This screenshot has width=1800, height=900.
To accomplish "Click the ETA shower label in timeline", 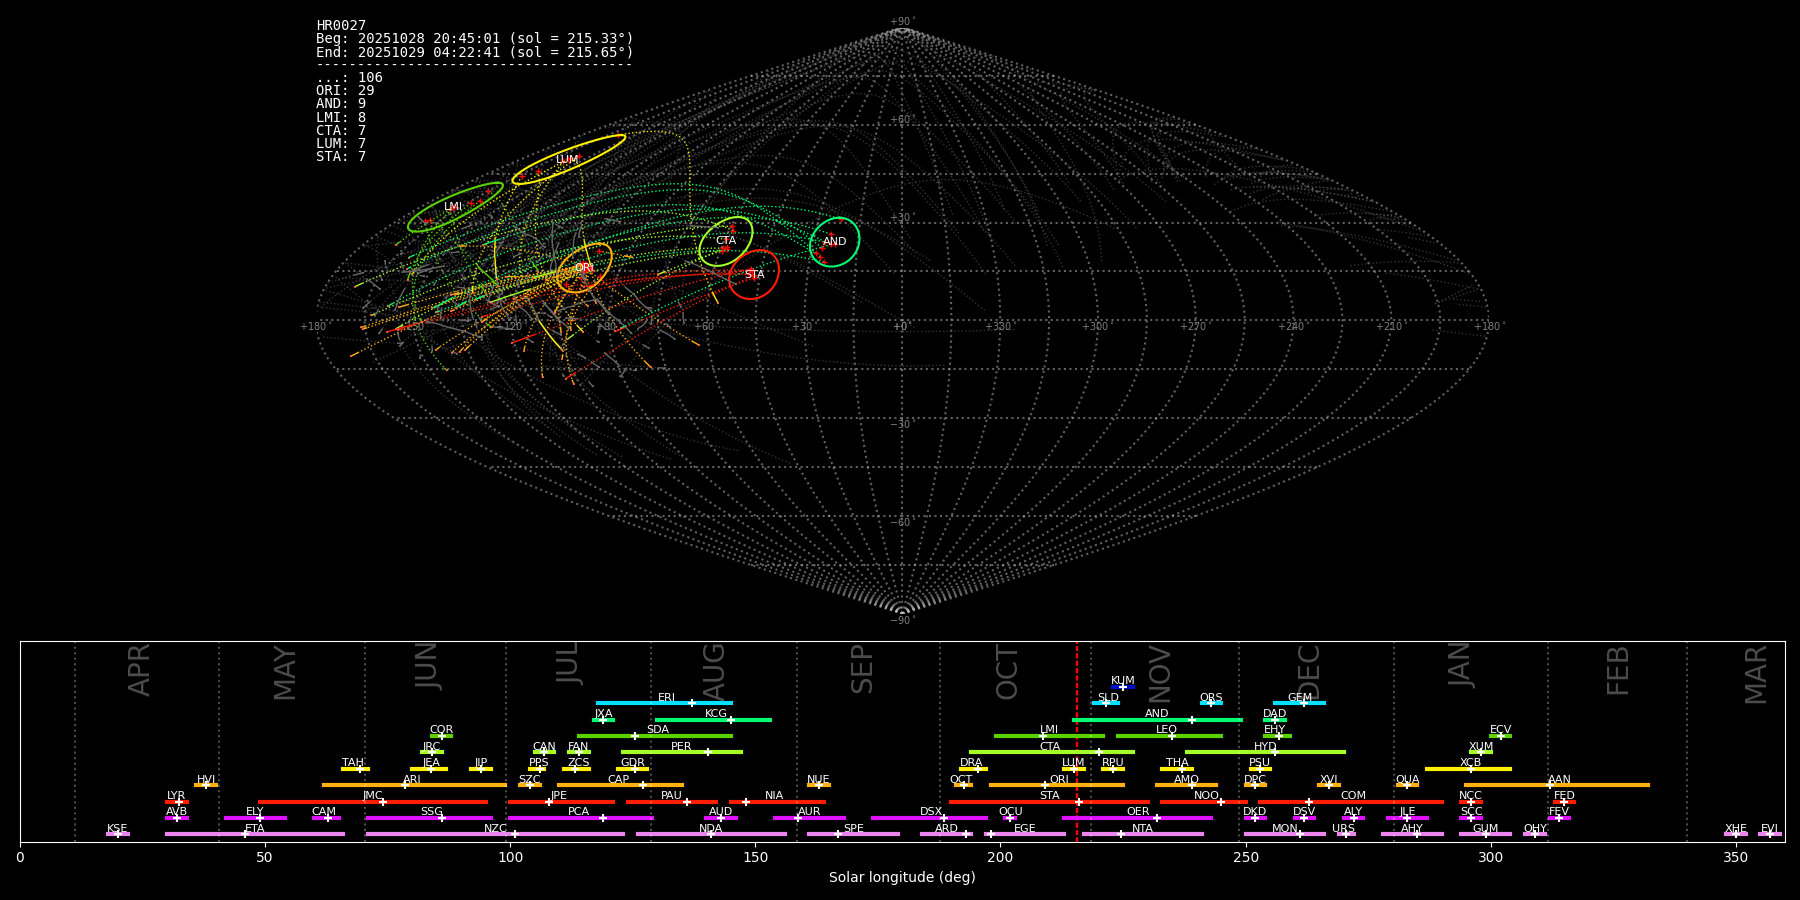I will coord(255,829).
